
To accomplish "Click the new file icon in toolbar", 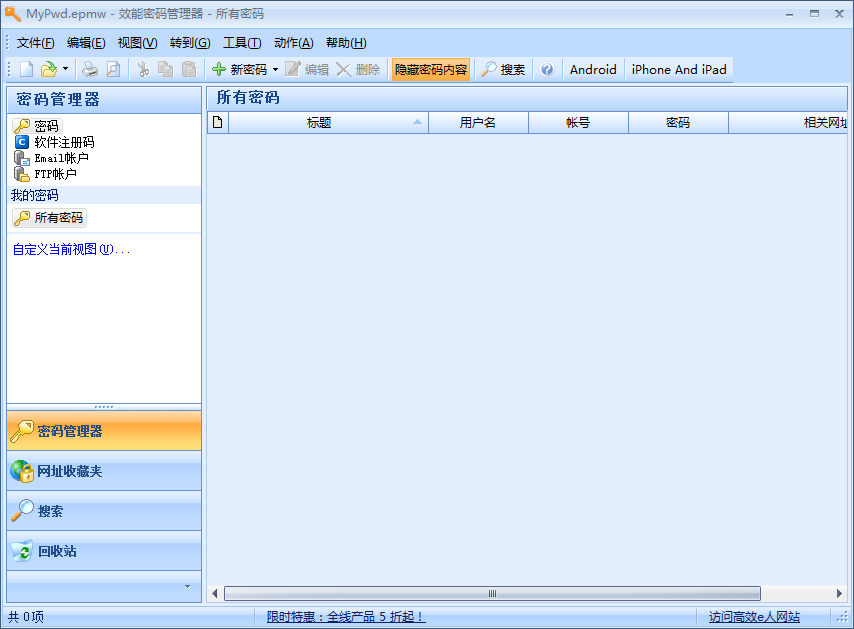I will (x=26, y=70).
